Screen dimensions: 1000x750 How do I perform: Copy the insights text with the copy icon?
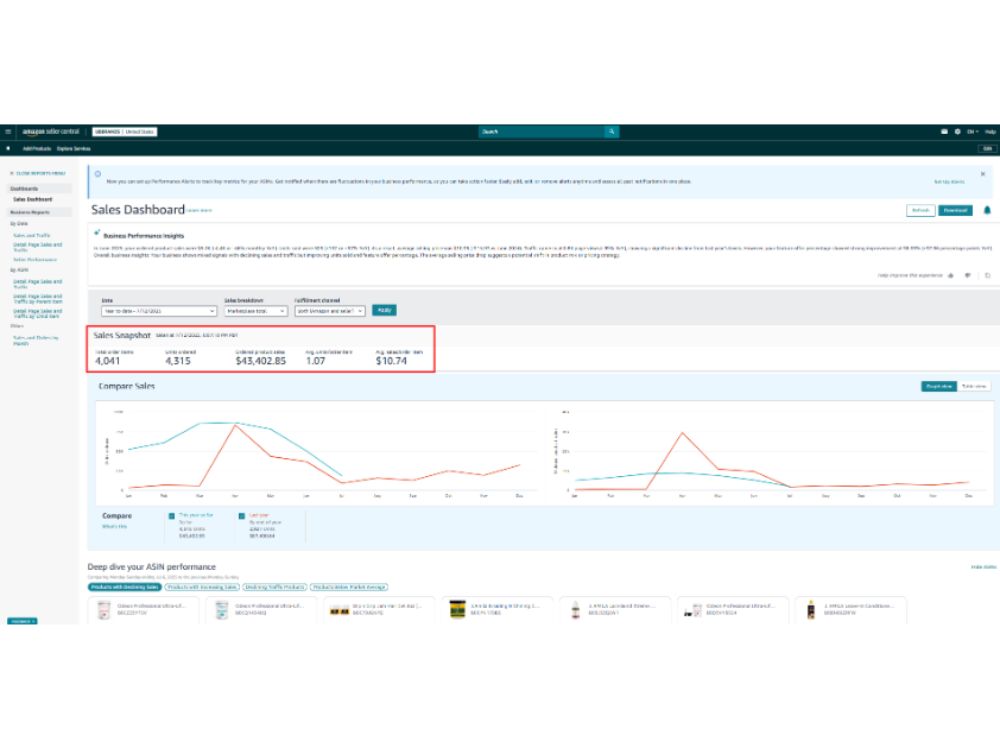click(987, 276)
